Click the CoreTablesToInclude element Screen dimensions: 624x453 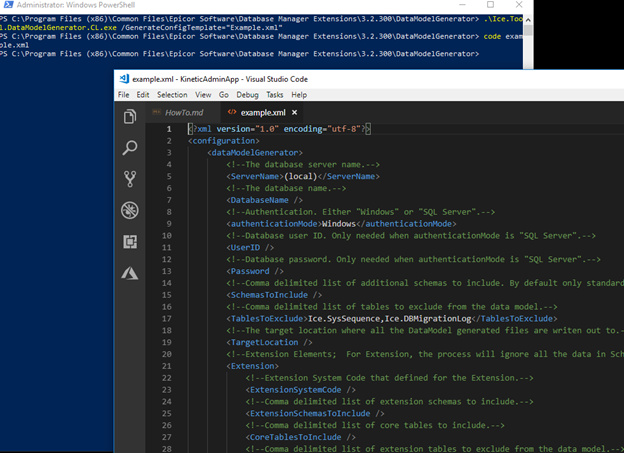point(300,437)
